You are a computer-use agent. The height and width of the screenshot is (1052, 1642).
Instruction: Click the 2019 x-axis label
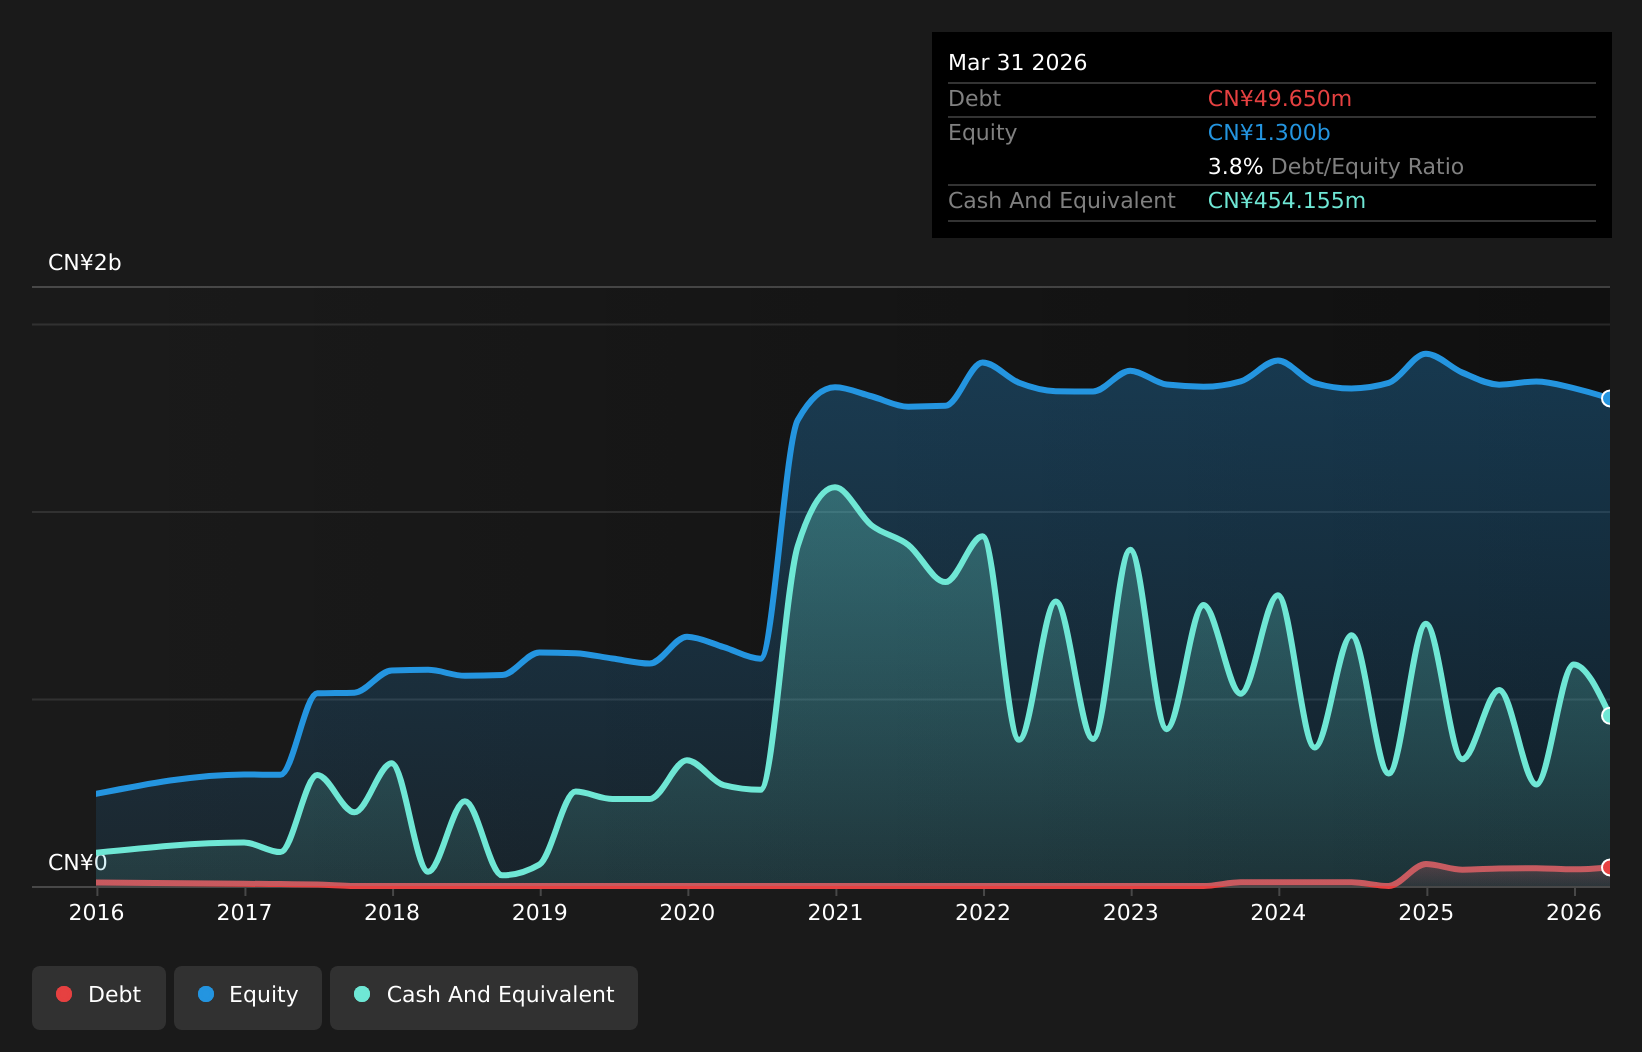pos(540,912)
